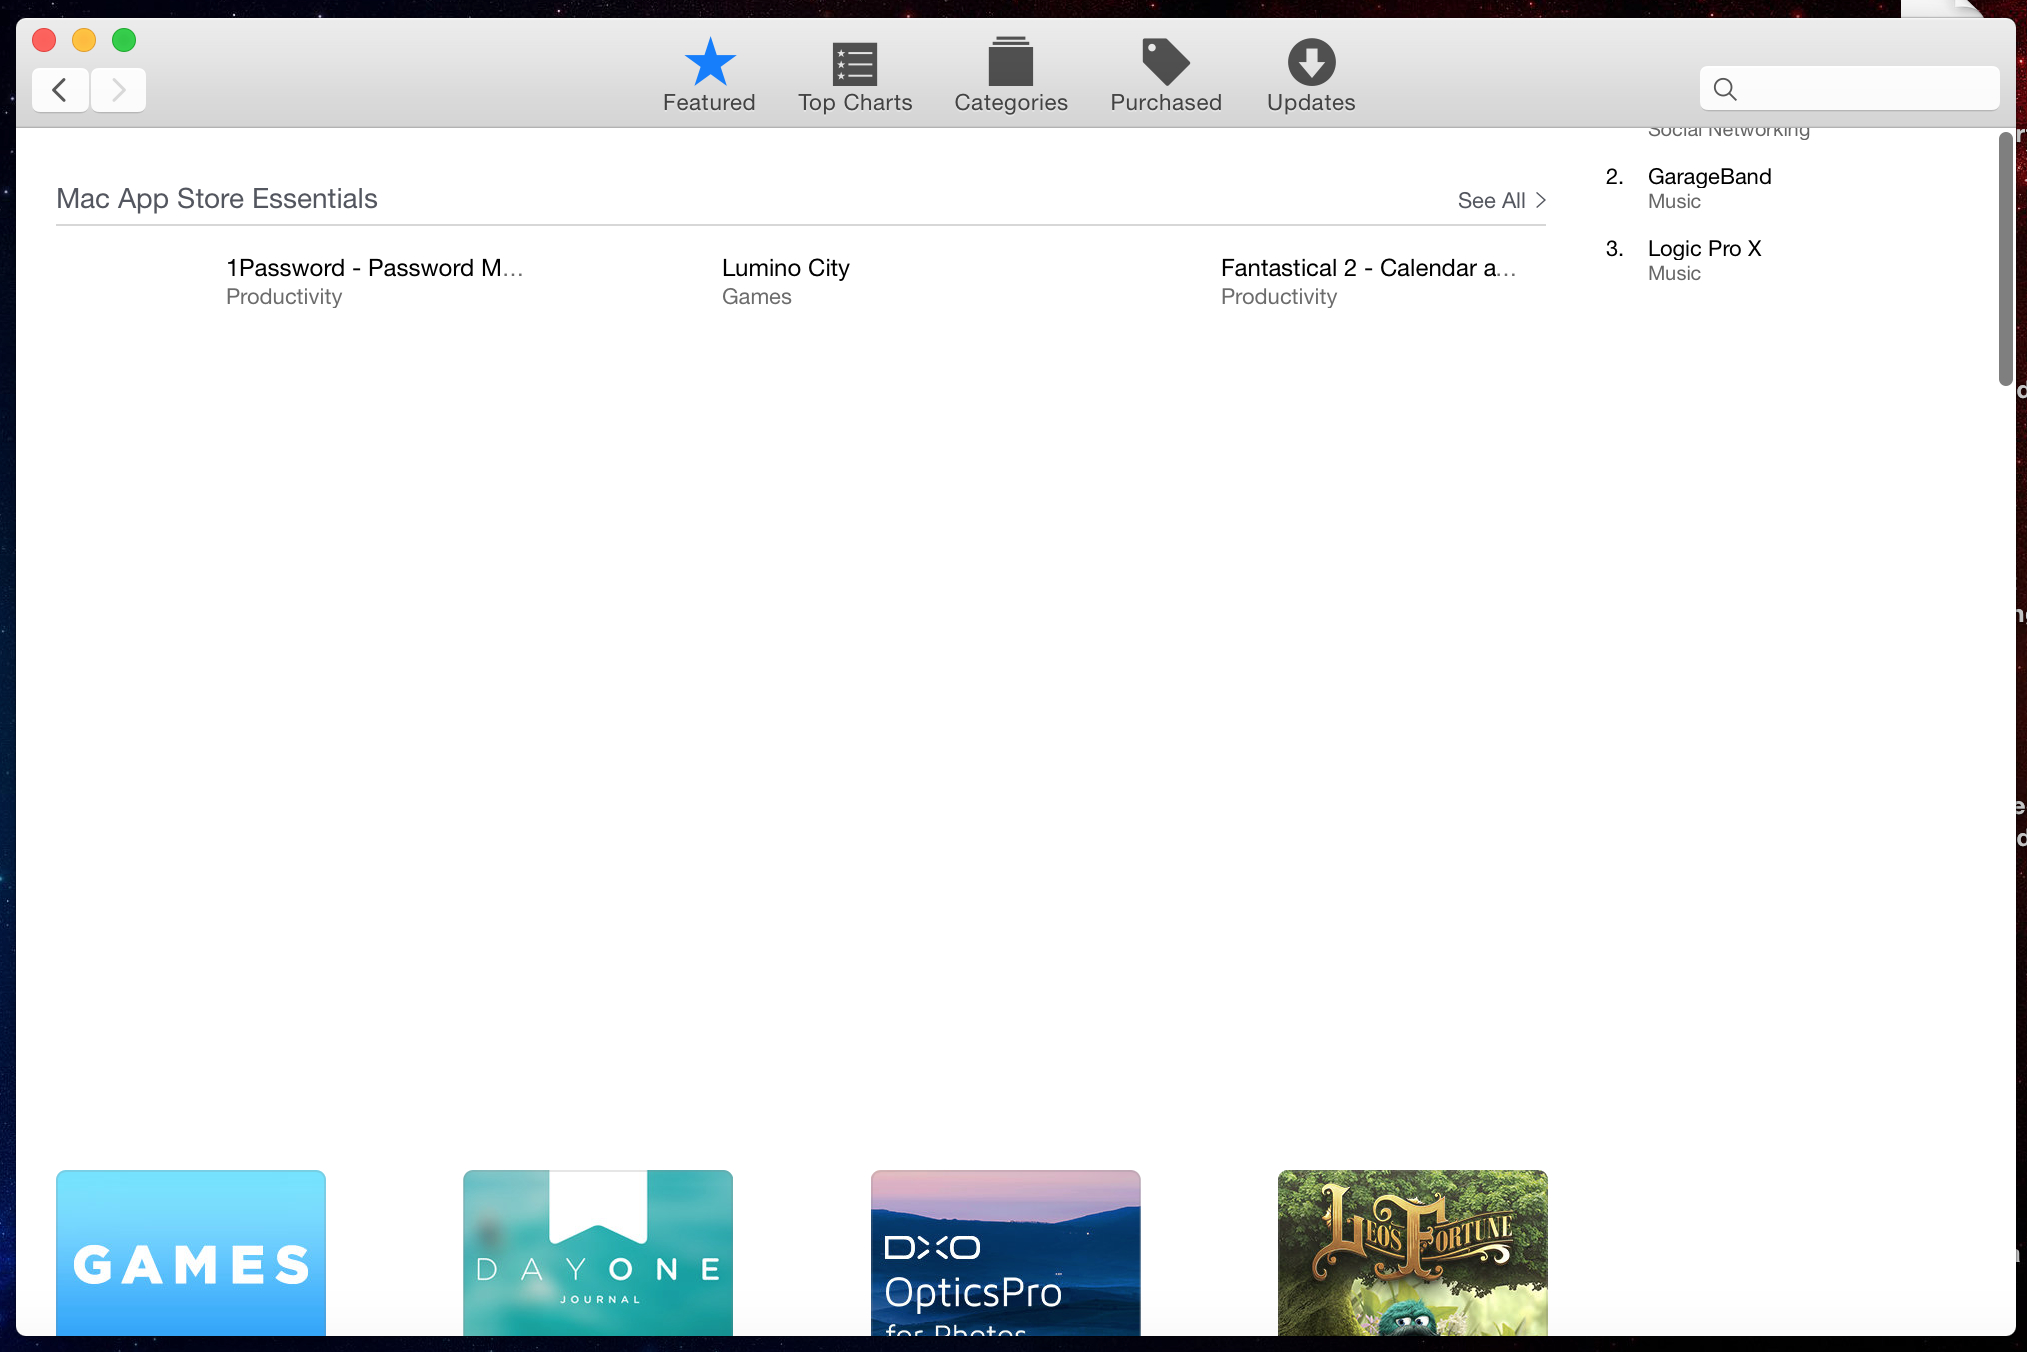Open Fantastical 2 - Calendar app link
The image size is (2027, 1352).
[1367, 268]
